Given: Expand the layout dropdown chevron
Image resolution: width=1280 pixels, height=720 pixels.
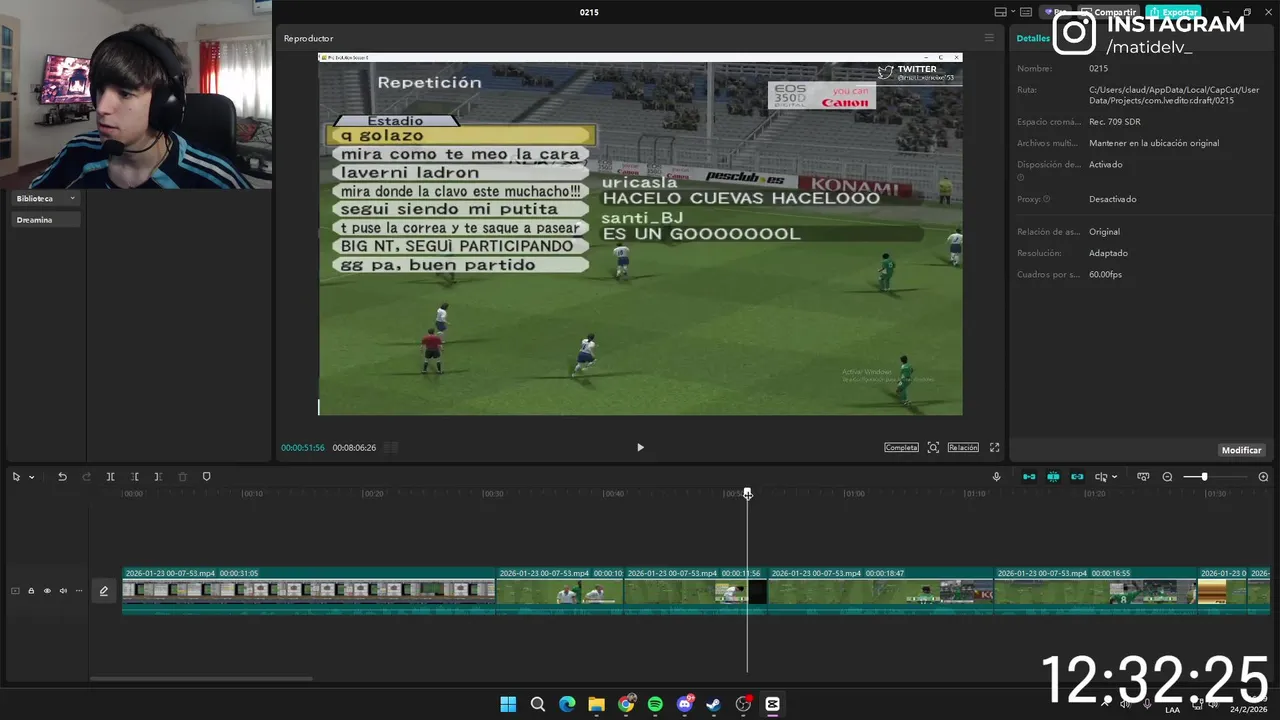Looking at the screenshot, I should (1013, 12).
